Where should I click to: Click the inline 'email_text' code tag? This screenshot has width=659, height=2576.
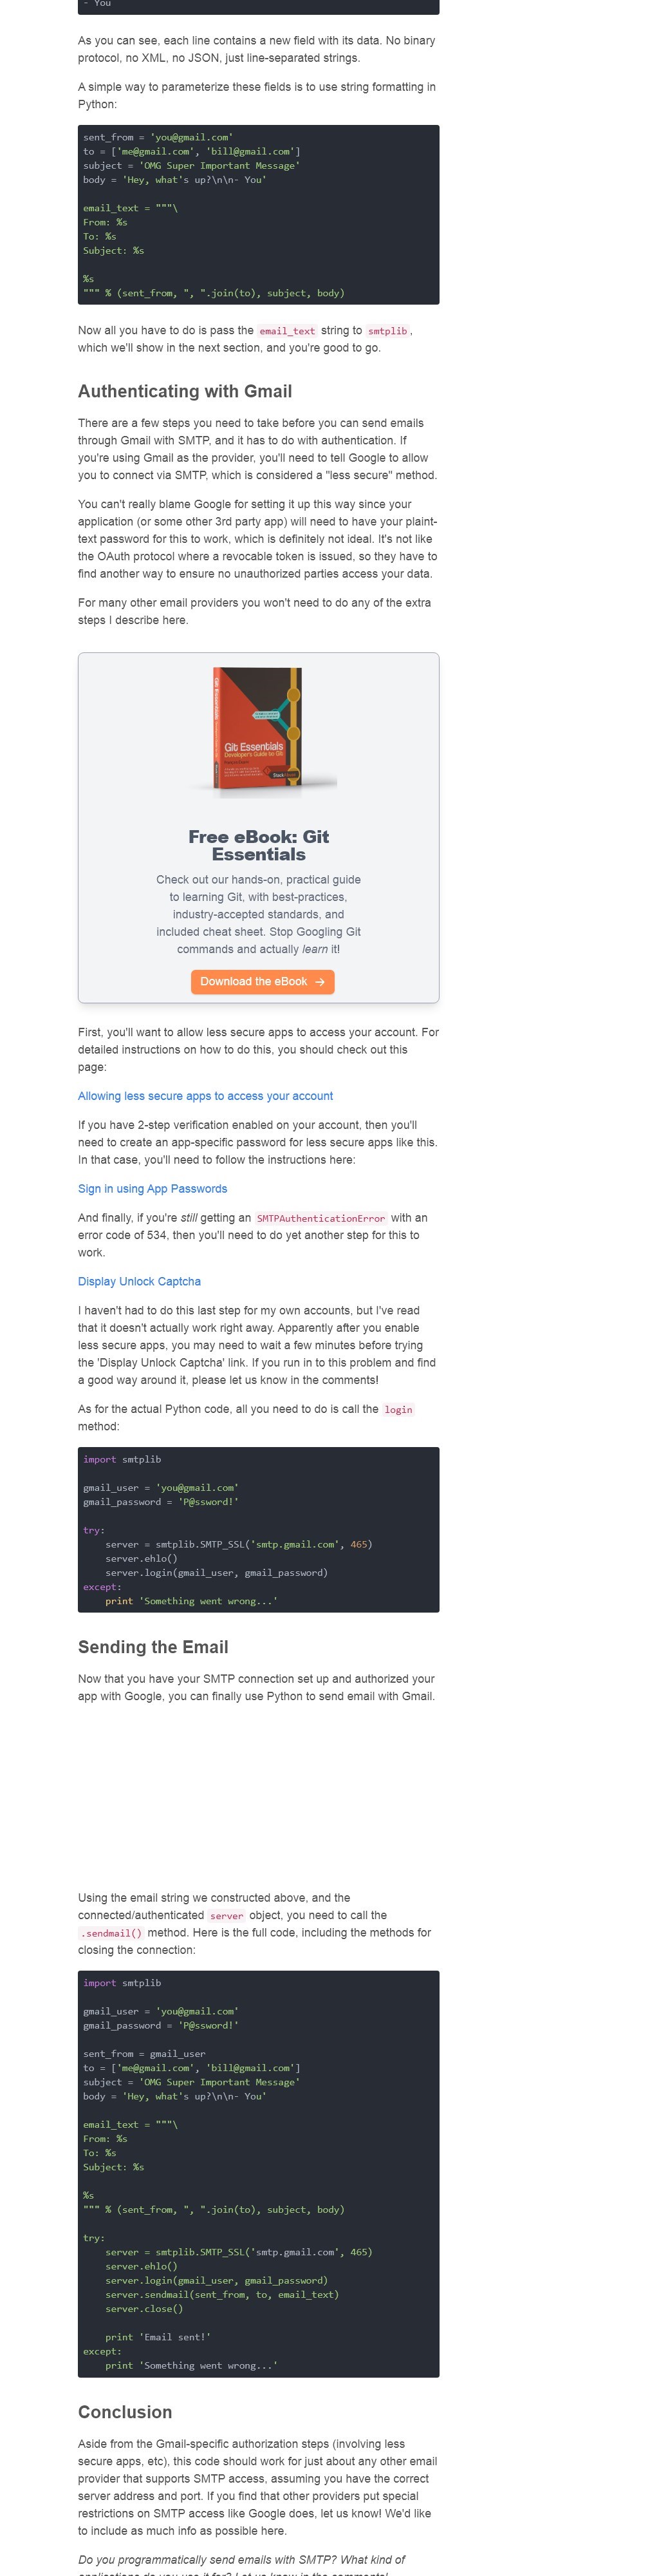[287, 331]
